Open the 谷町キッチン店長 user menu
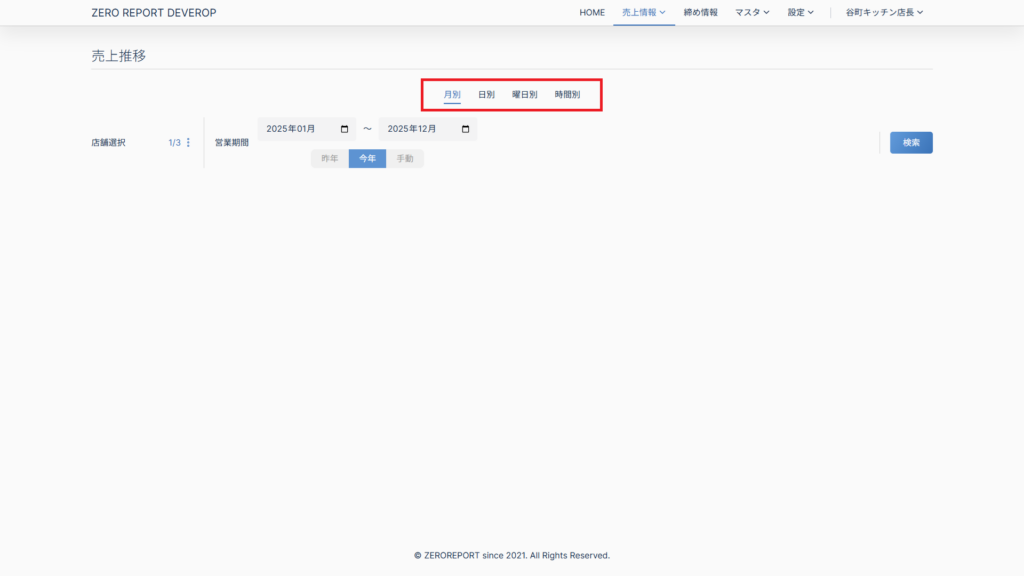This screenshot has height=576, width=1024. [884, 13]
